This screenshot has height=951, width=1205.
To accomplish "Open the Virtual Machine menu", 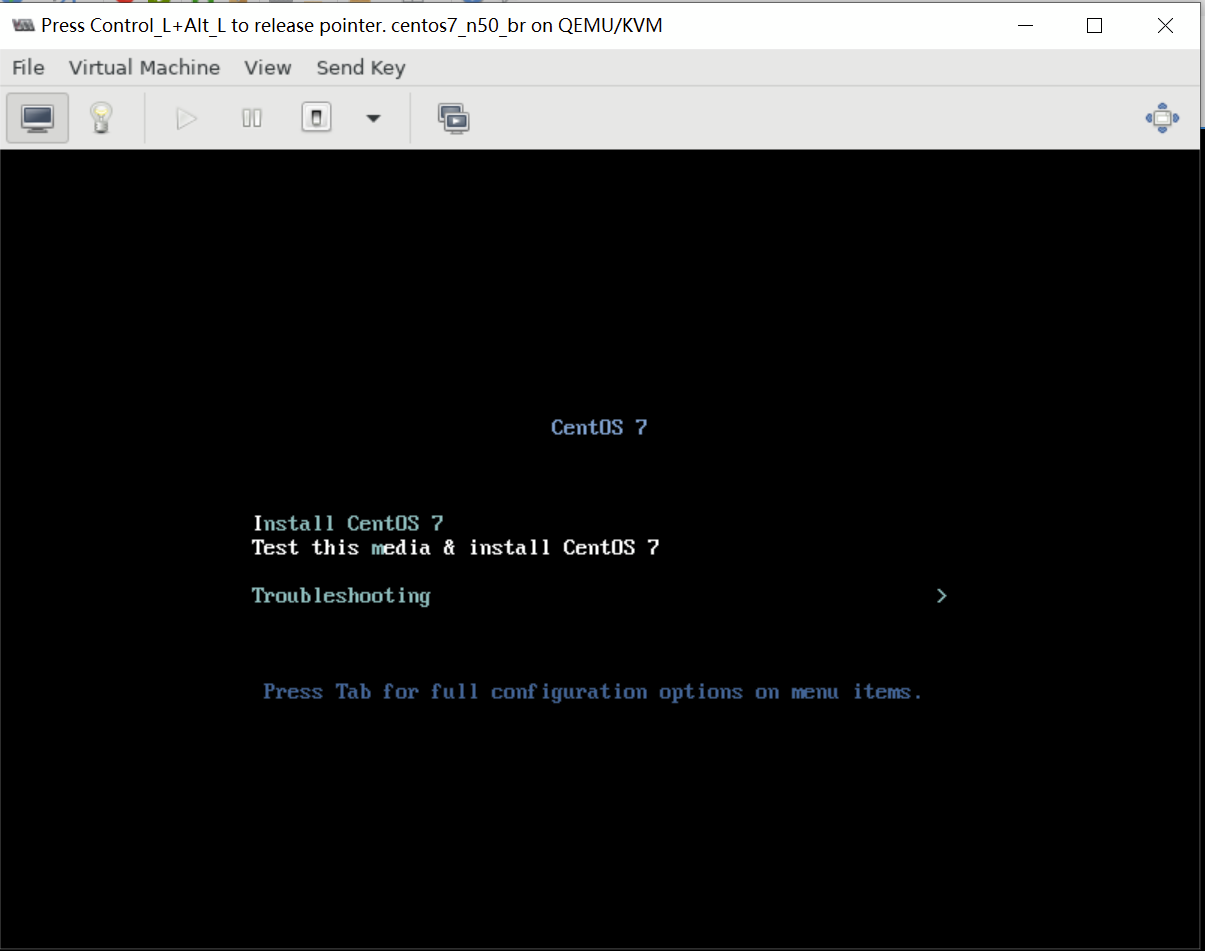I will [x=144, y=68].
